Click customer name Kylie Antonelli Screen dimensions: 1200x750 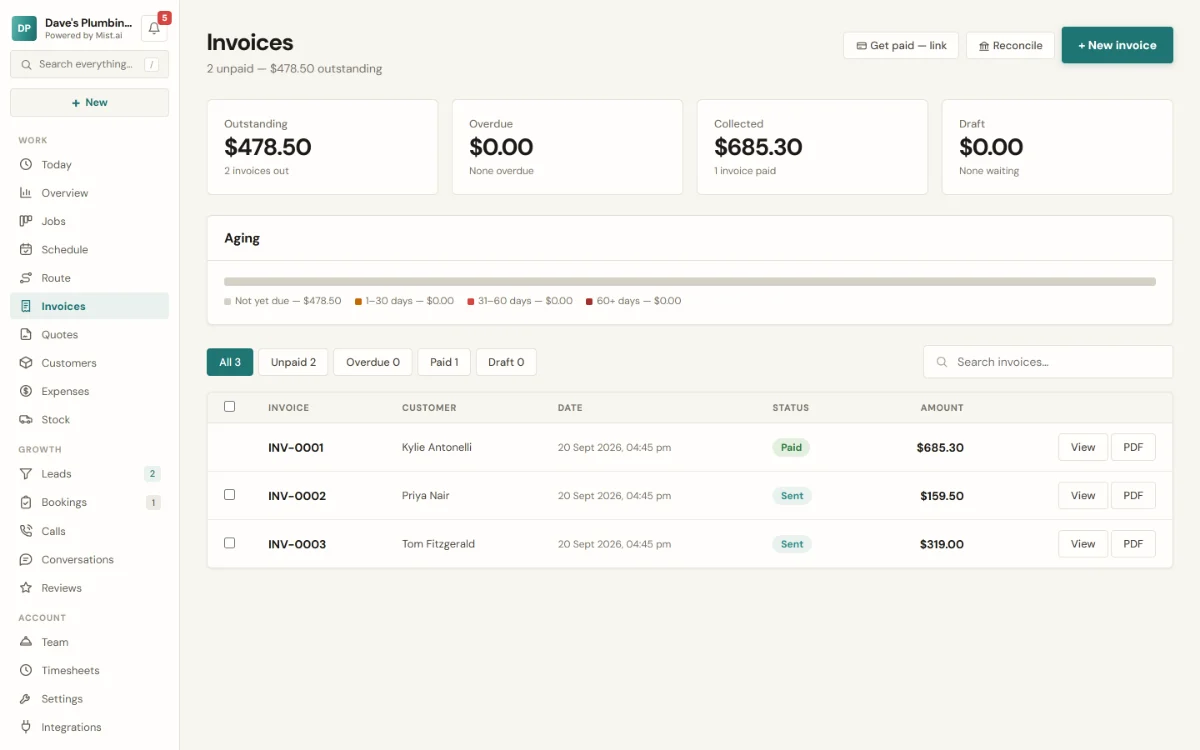coord(437,447)
